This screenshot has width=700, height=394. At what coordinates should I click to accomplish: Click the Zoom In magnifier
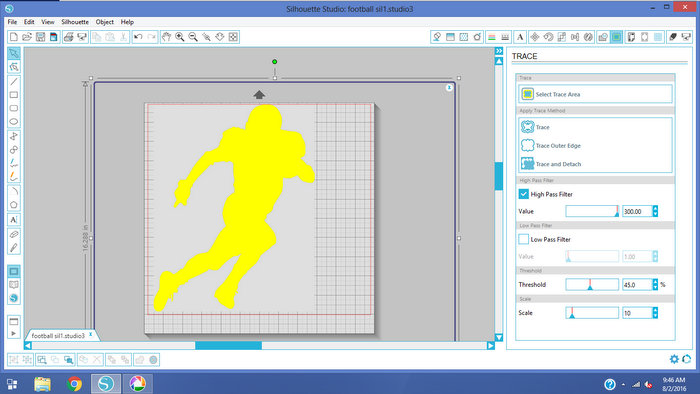click(x=179, y=37)
